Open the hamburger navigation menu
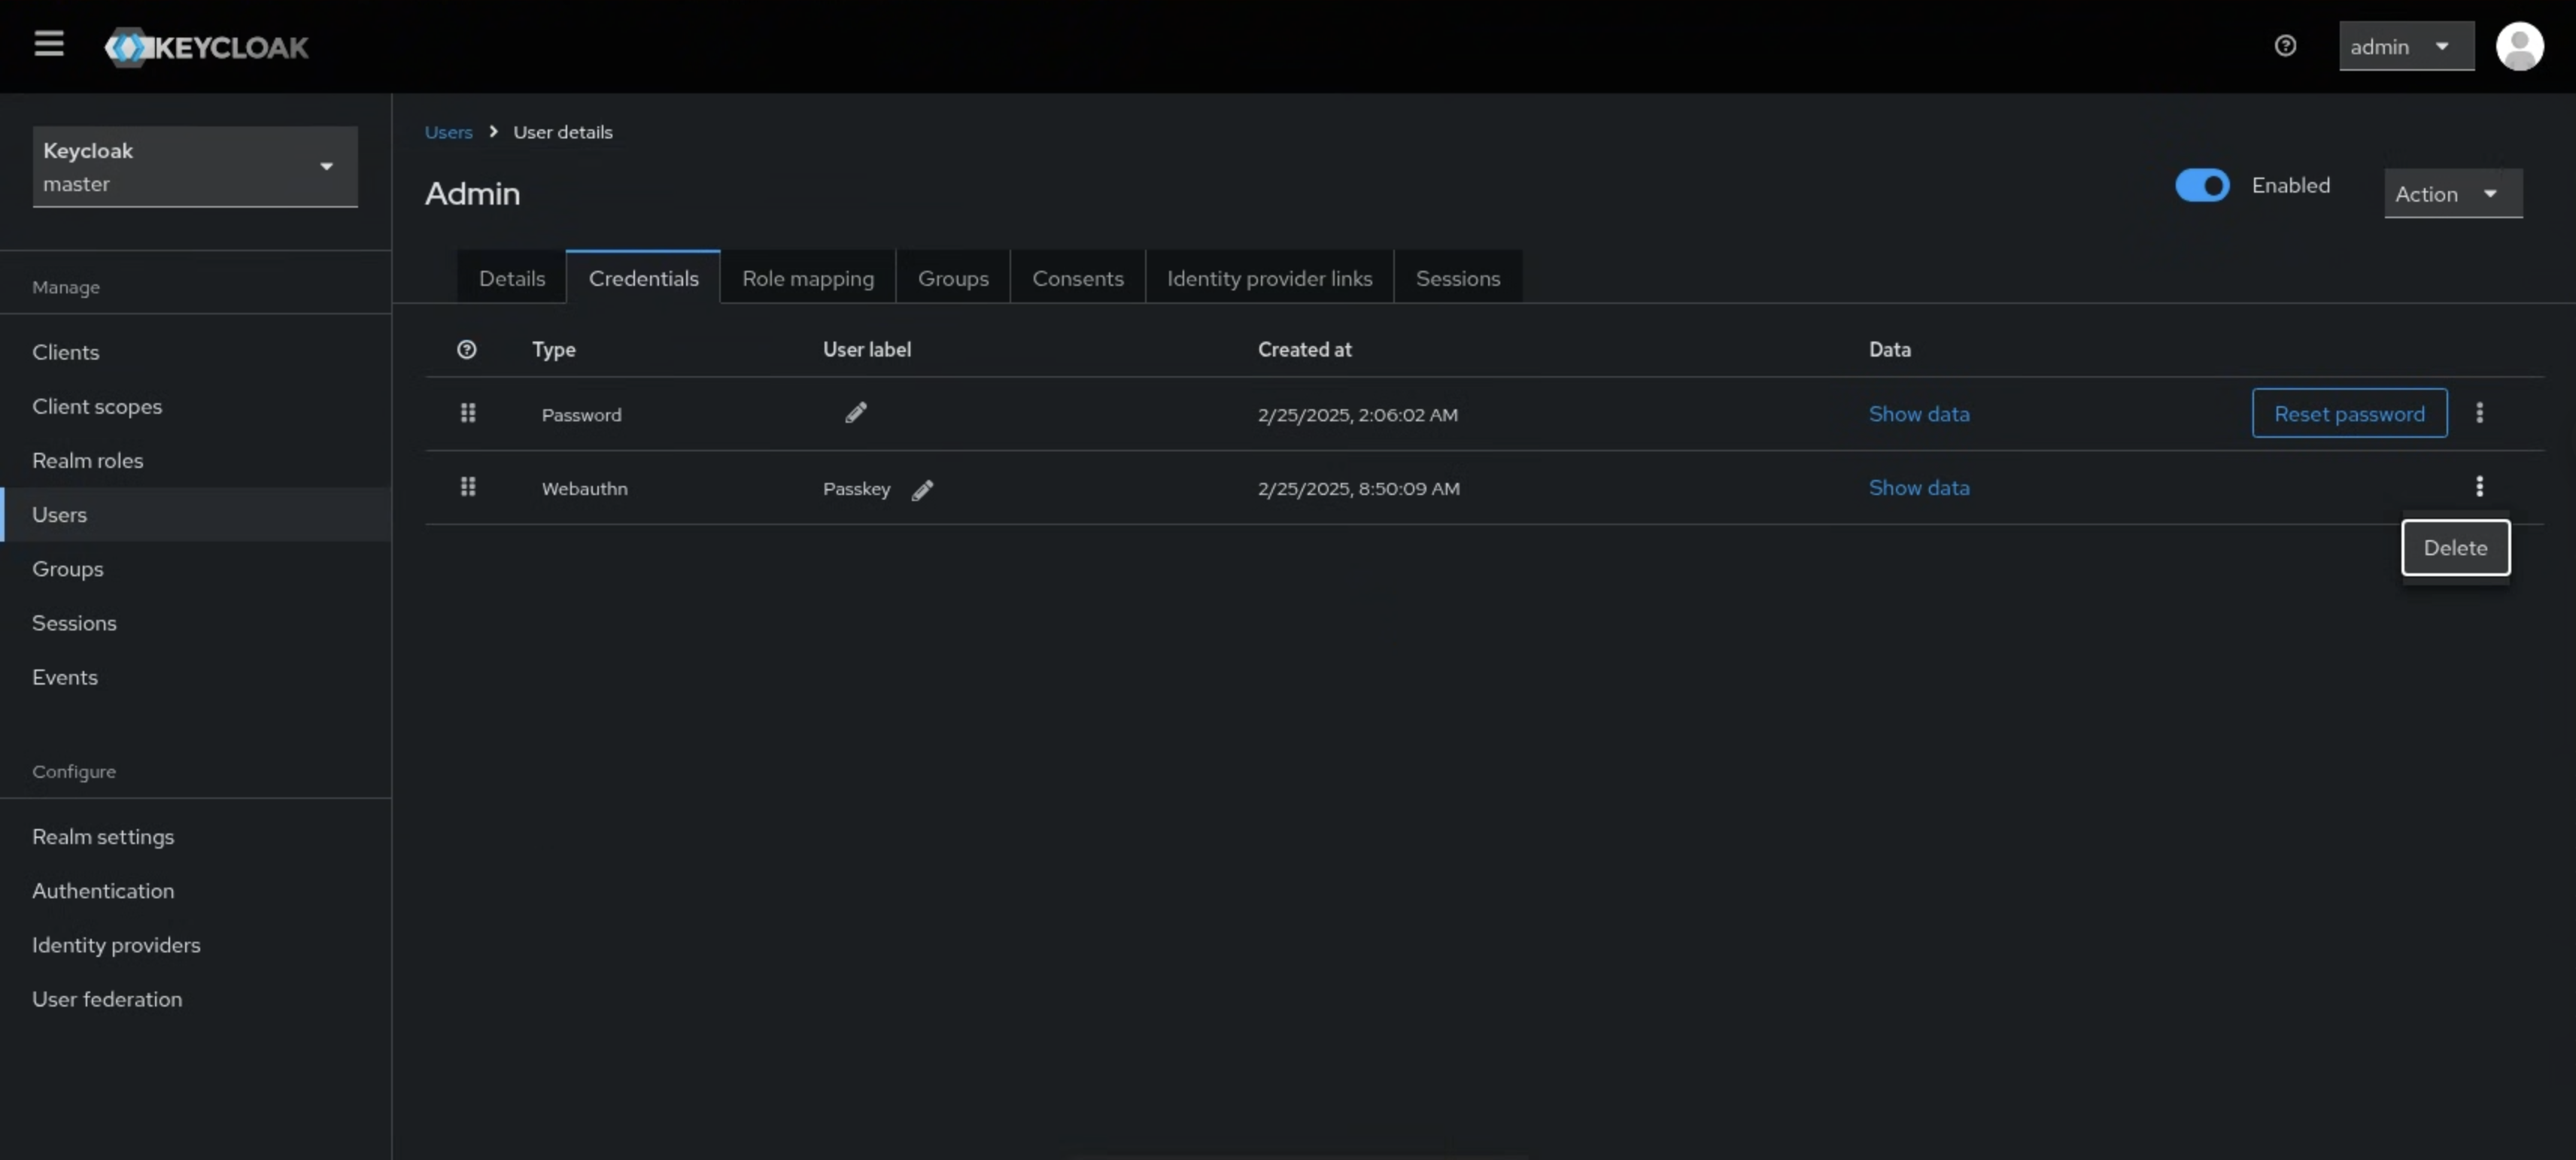 click(x=49, y=44)
